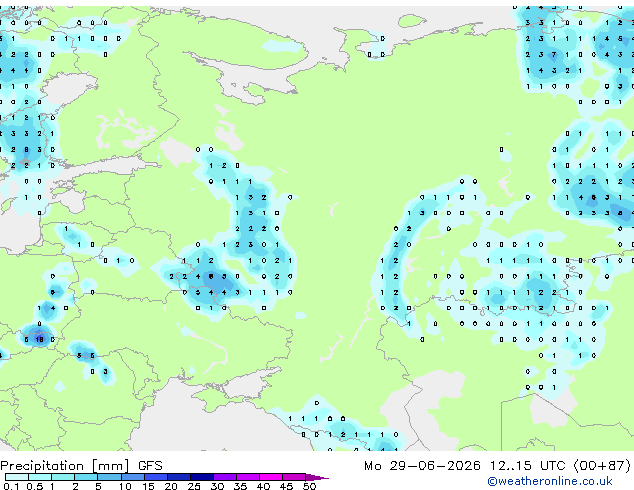Click the '0.5' legend scale label
The width and height of the screenshot is (634, 490).
click(x=34, y=486)
